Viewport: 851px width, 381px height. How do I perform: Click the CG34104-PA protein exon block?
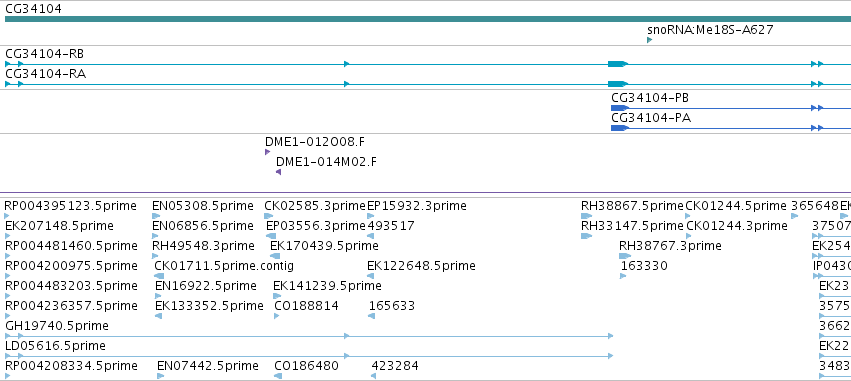[619, 128]
